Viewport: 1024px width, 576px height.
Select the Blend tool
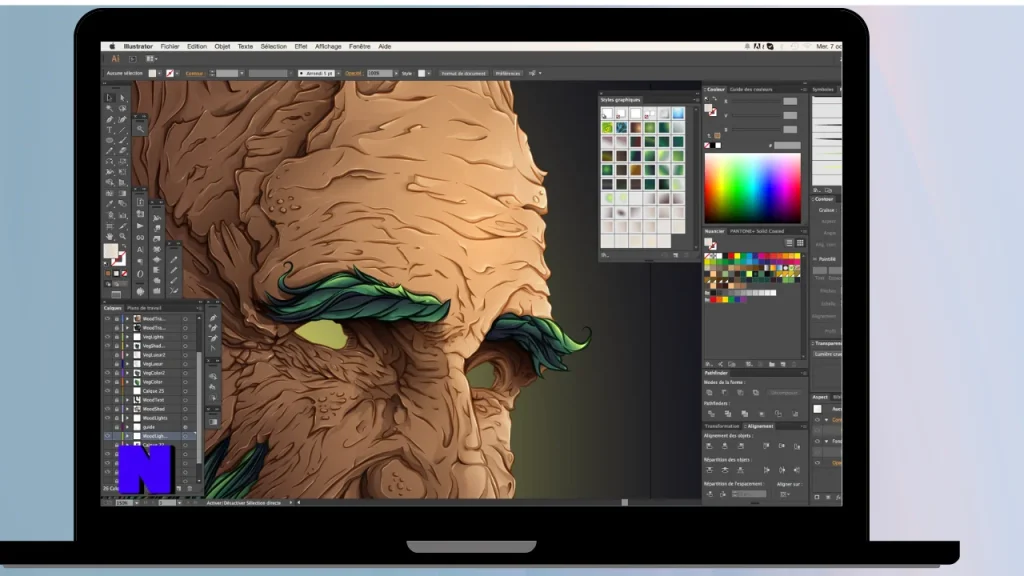[x=122, y=204]
